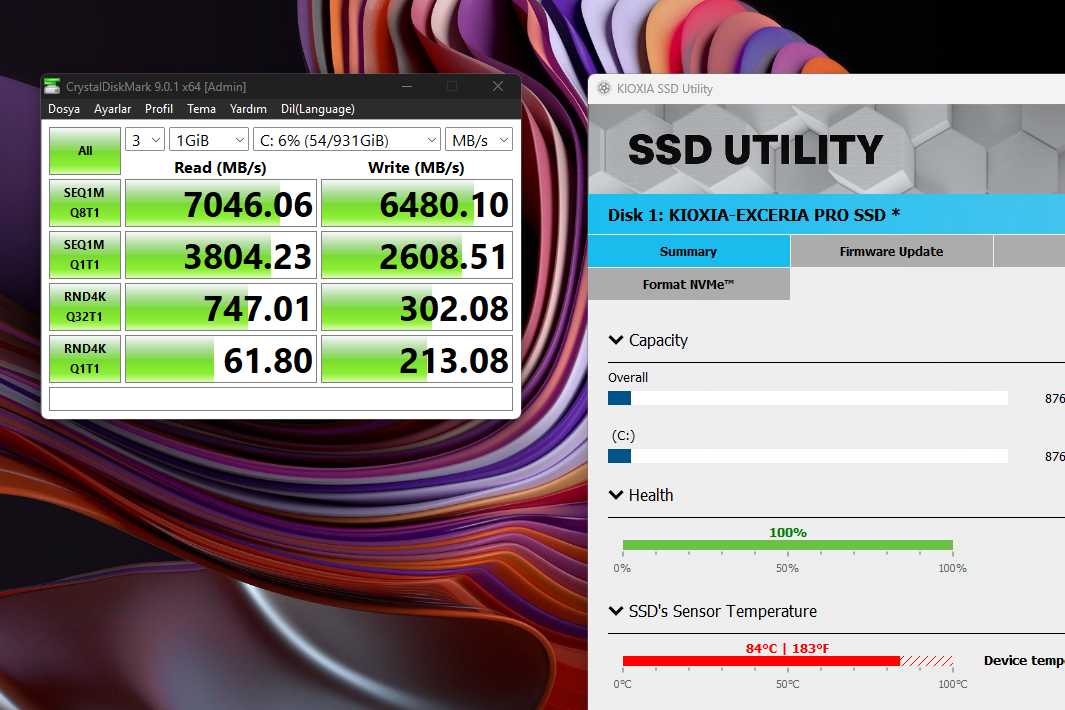Image resolution: width=1065 pixels, height=710 pixels.
Task: Collapse SSD's Sensor Temperature section chevron
Action: point(616,611)
